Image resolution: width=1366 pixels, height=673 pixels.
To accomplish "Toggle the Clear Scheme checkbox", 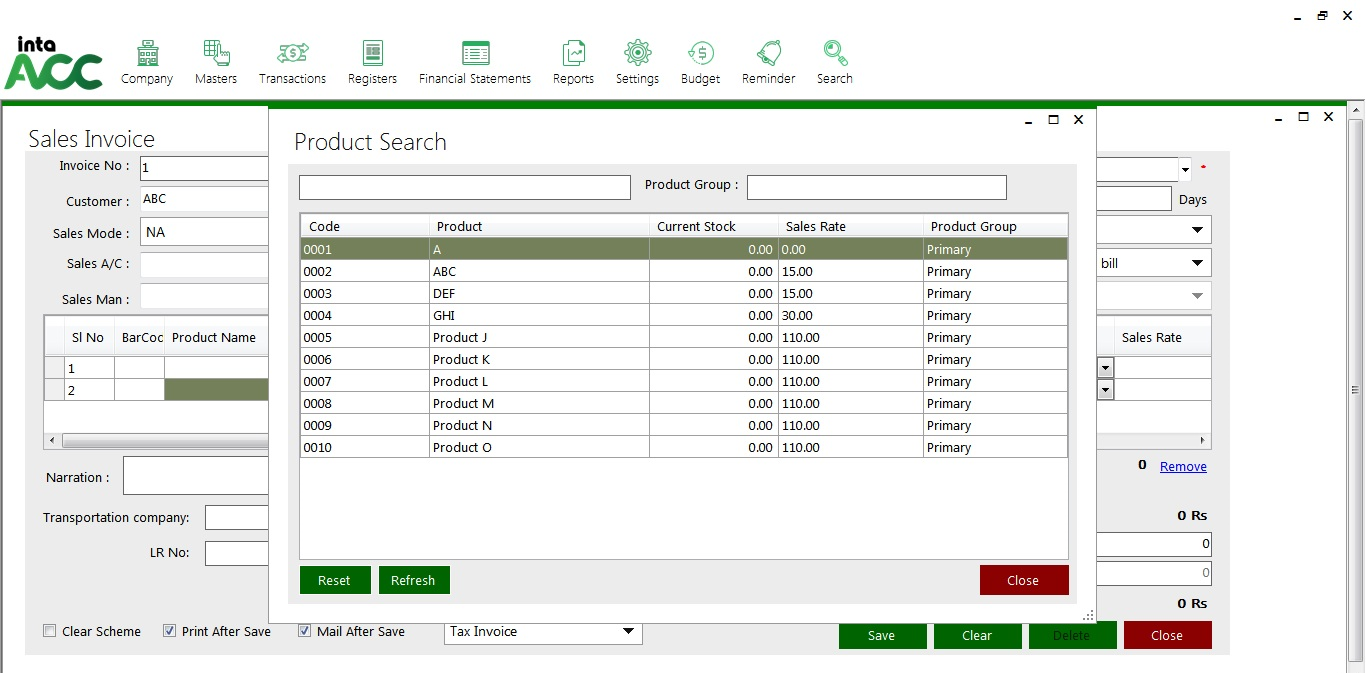I will pos(50,631).
